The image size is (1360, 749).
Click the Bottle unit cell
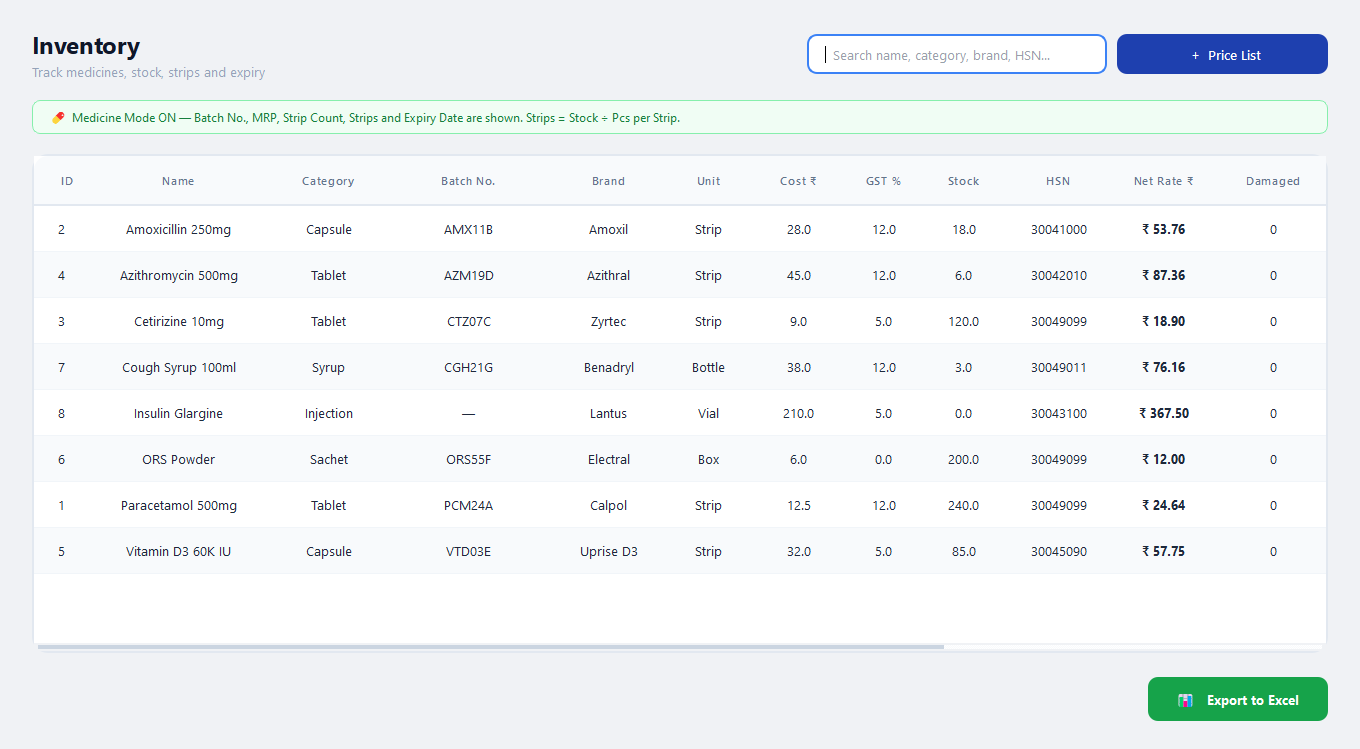pos(708,367)
